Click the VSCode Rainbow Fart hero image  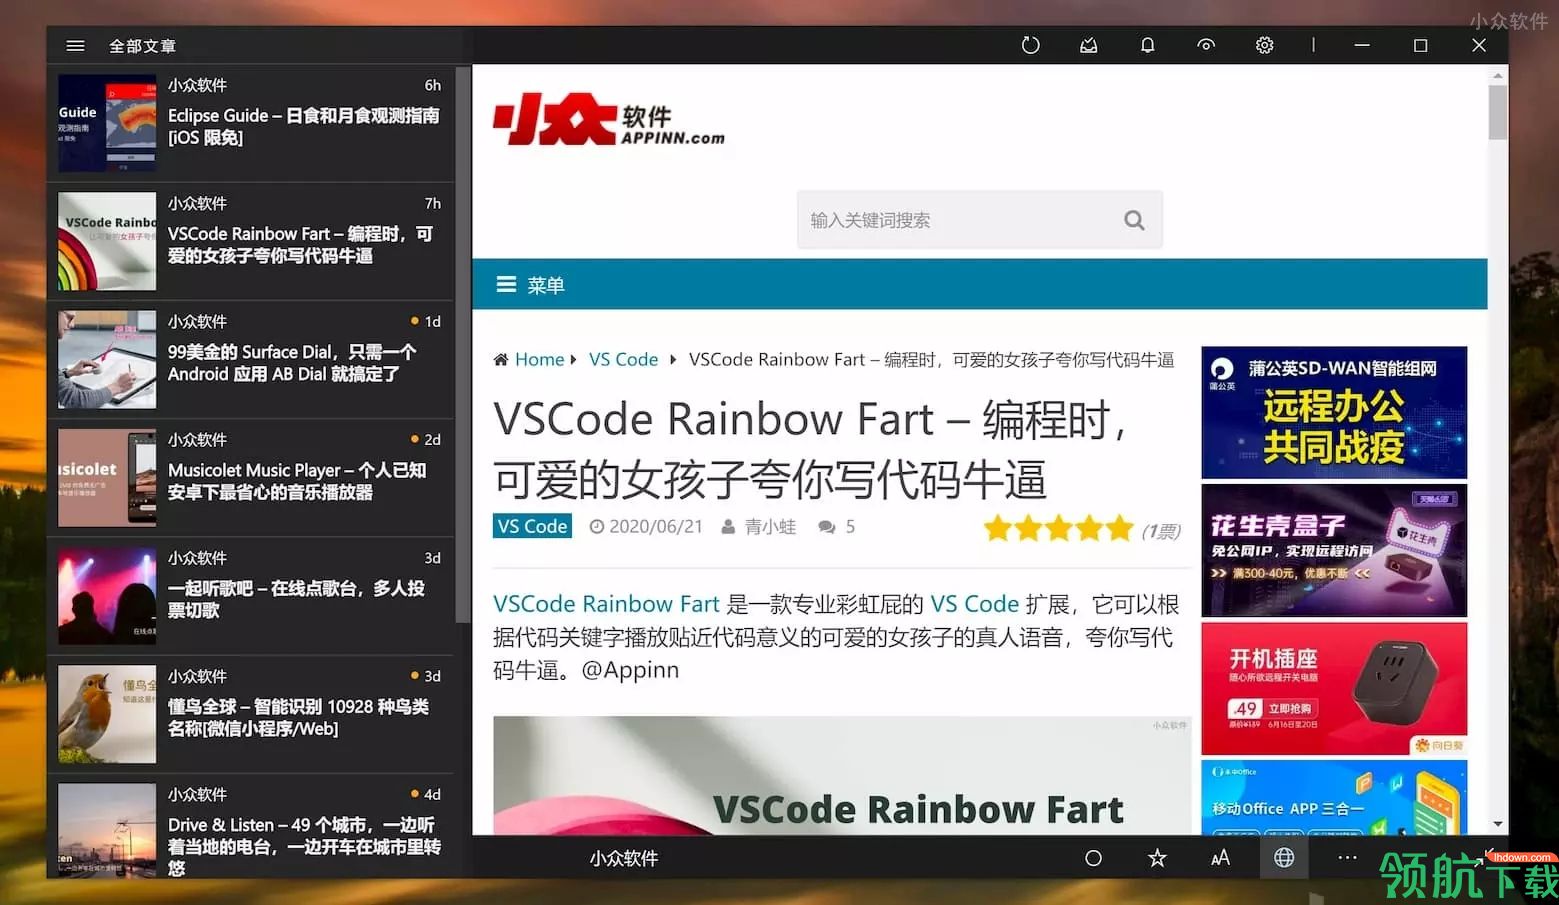[841, 775]
